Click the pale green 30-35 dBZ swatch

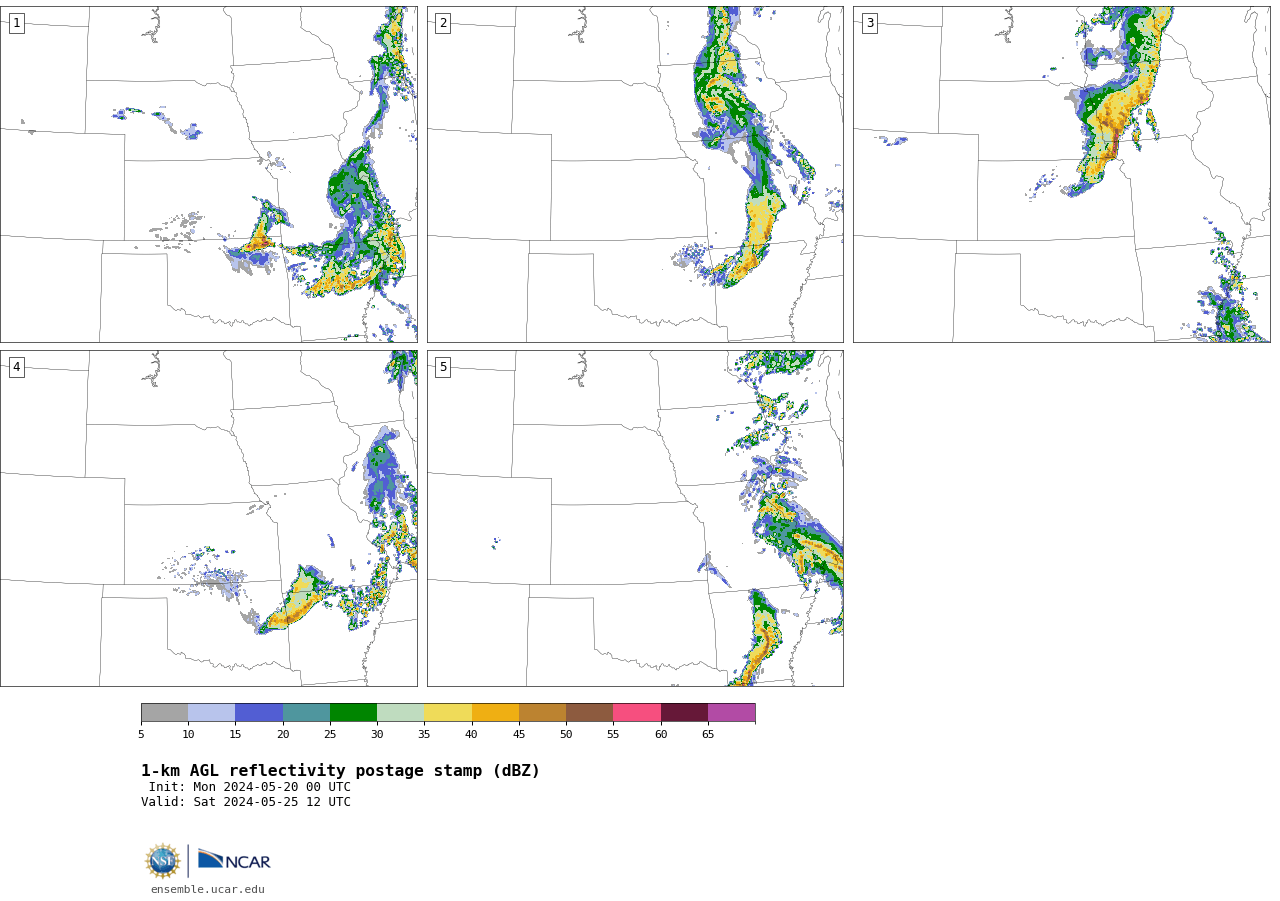[400, 712]
